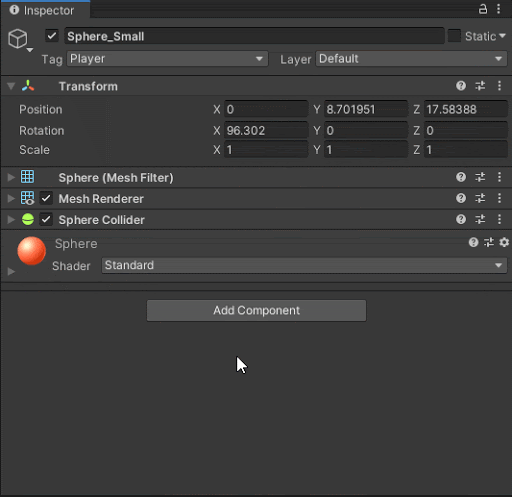
Task: Click the Add Component button
Action: (x=256, y=311)
